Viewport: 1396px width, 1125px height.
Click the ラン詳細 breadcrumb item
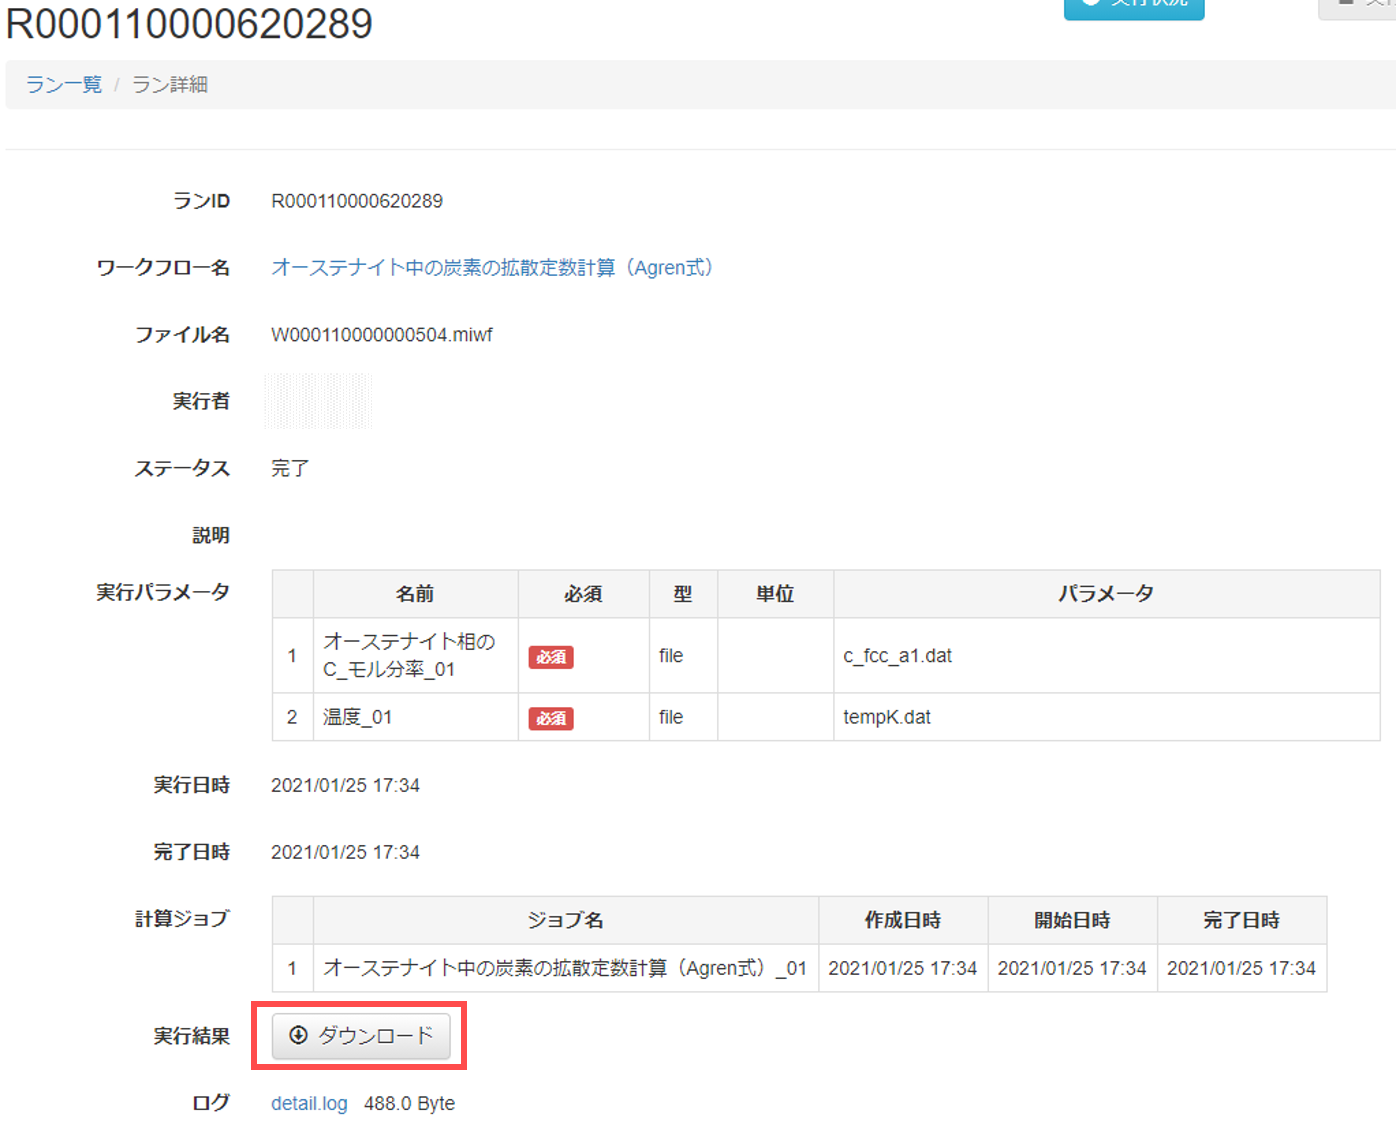pyautogui.click(x=170, y=85)
